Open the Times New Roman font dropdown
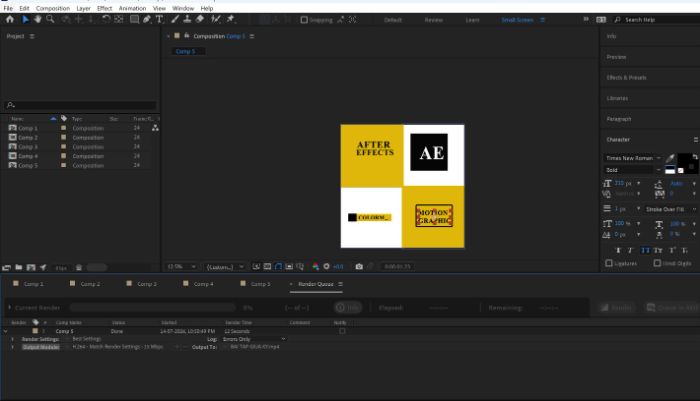 click(632, 158)
